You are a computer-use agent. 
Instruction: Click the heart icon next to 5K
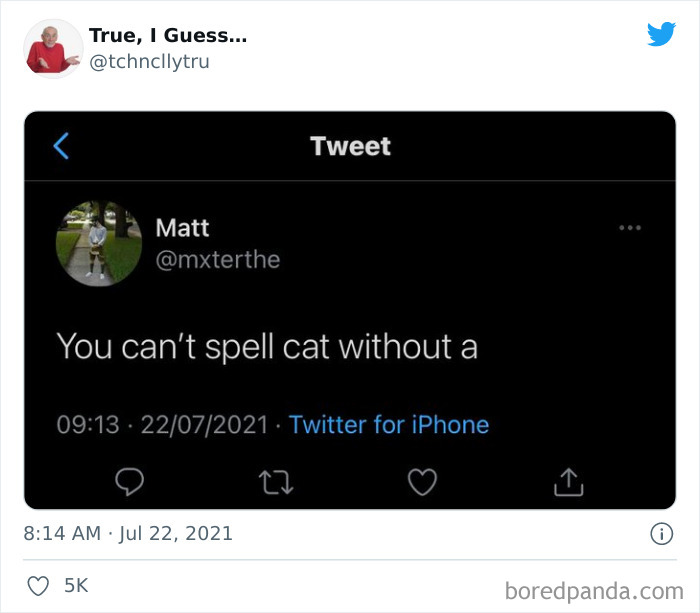coord(38,586)
